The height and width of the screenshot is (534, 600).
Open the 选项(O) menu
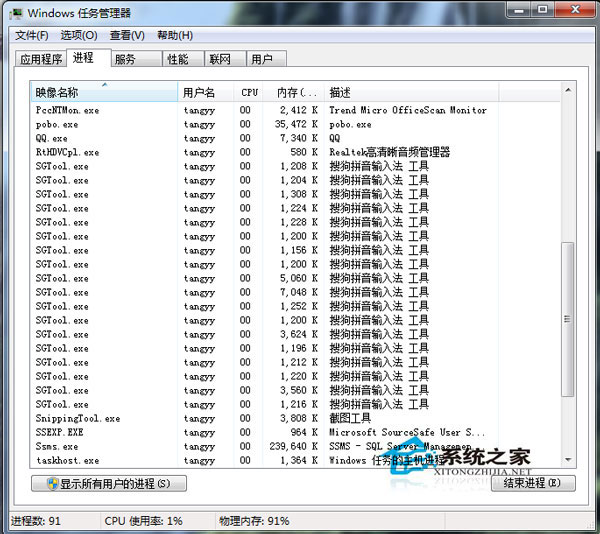(x=79, y=36)
